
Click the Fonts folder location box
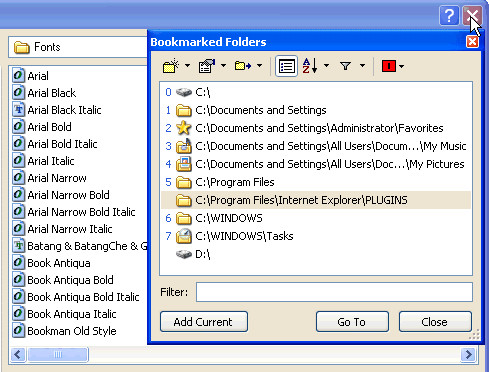point(78,47)
